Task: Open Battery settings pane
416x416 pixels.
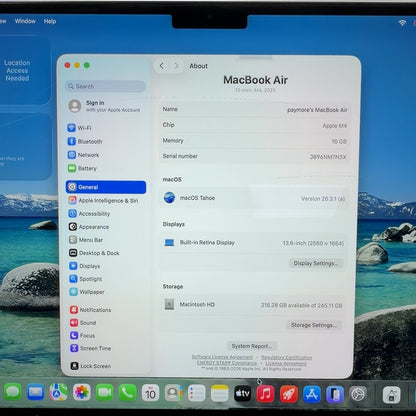Action: tap(82, 168)
